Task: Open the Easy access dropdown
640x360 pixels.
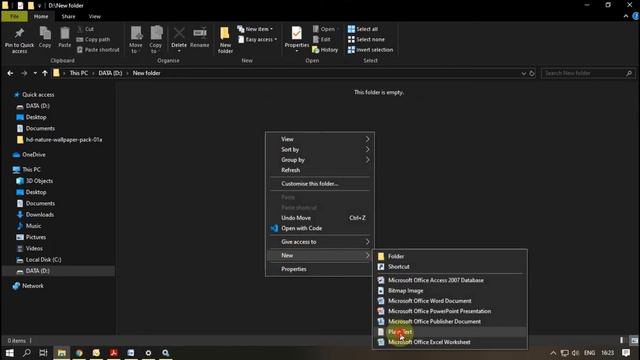Action: pyautogui.click(x=258, y=40)
